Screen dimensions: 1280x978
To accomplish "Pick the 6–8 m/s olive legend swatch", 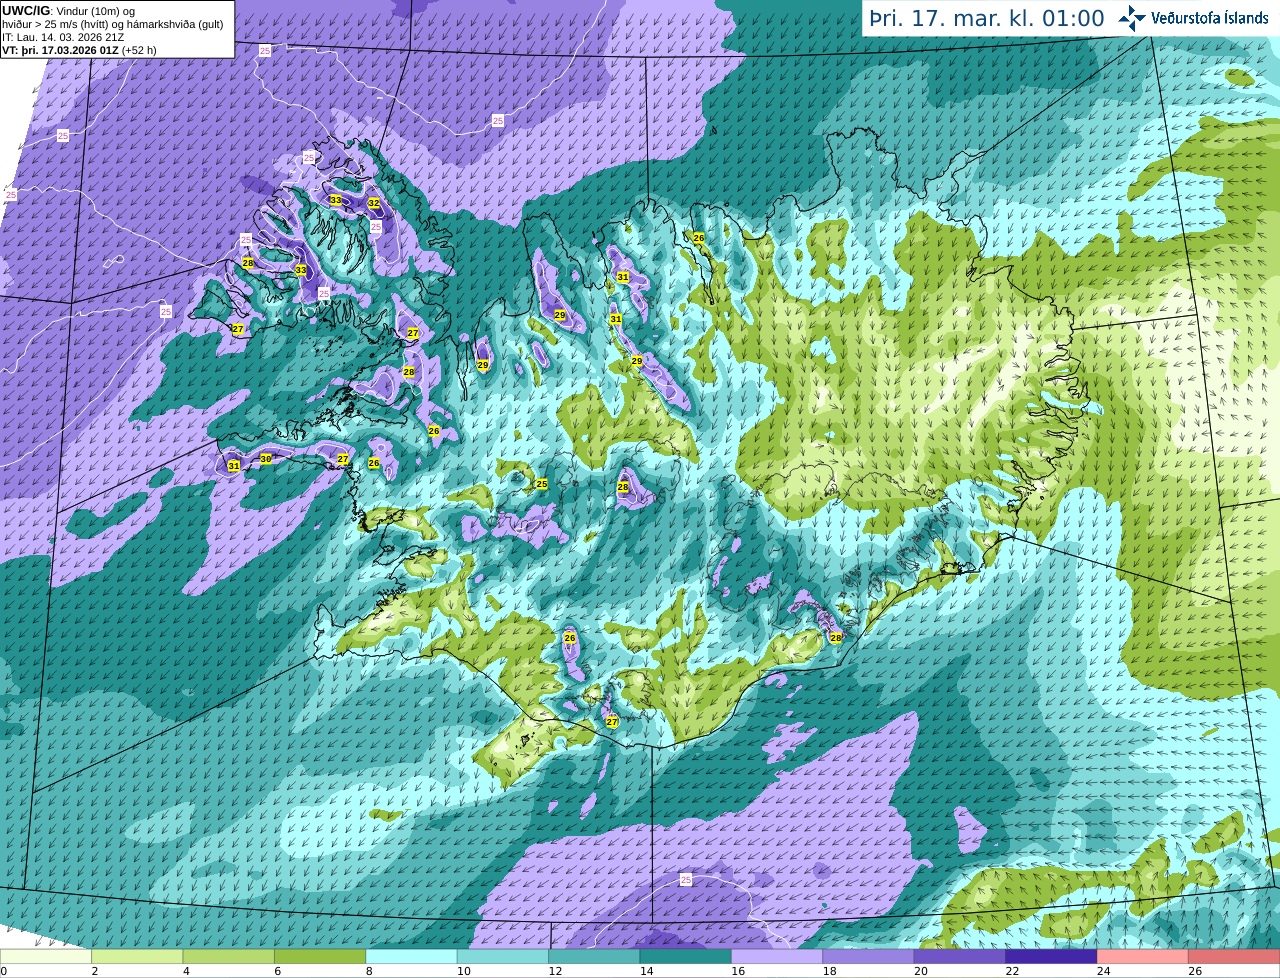I will click(x=320, y=956).
